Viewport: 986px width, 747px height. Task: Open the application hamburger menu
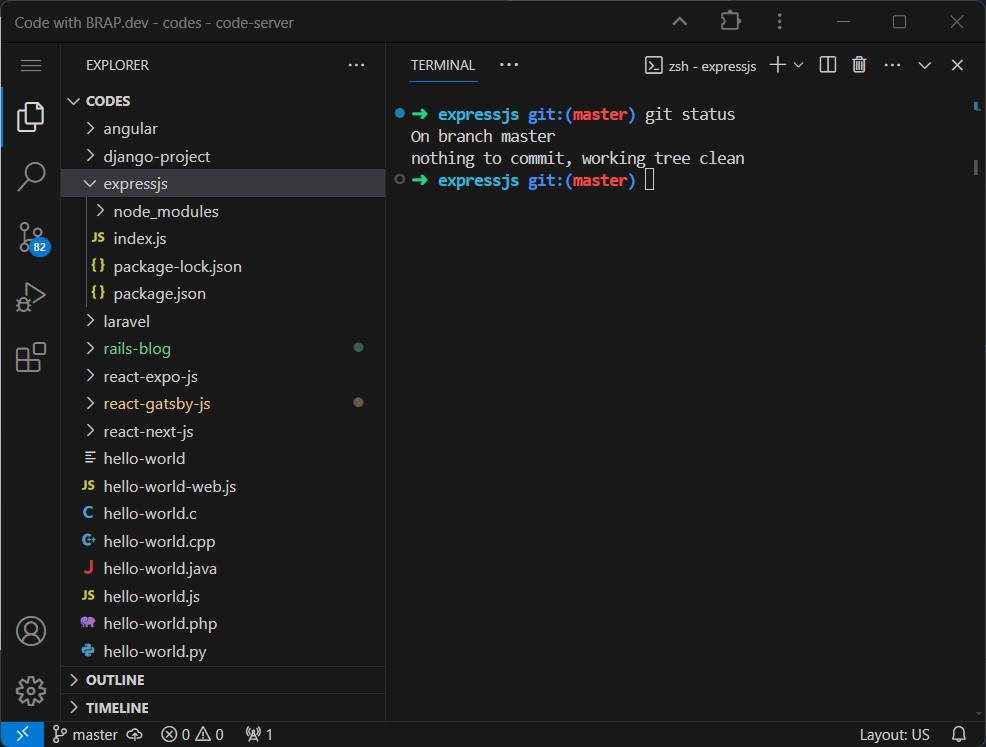(x=30, y=65)
